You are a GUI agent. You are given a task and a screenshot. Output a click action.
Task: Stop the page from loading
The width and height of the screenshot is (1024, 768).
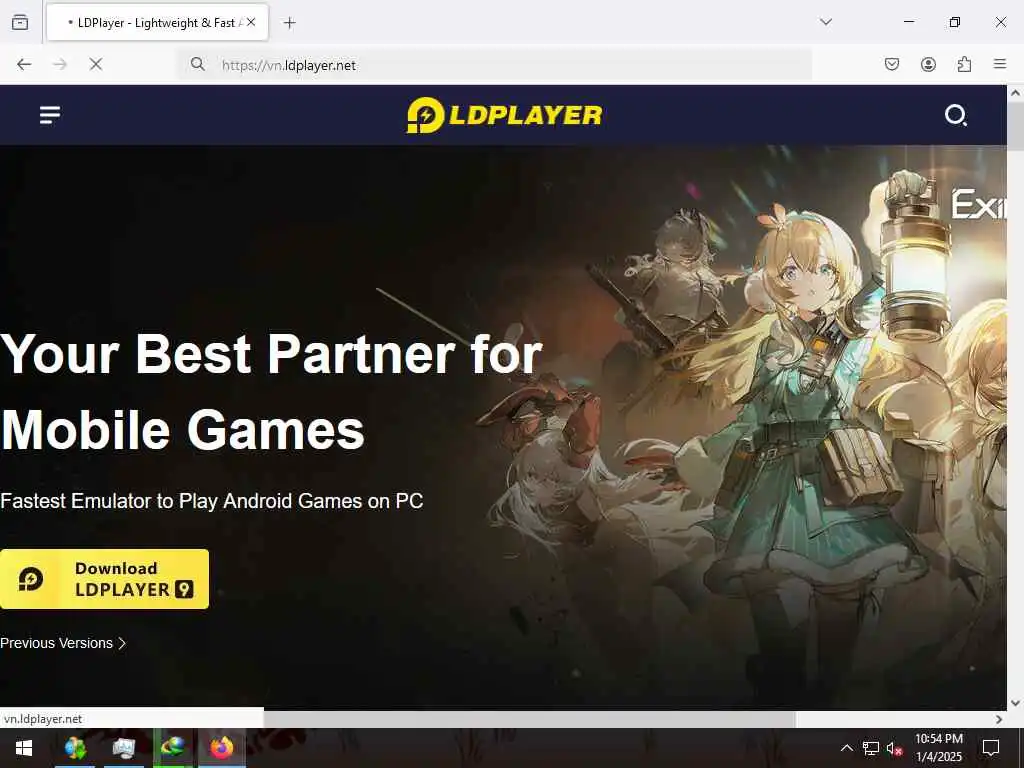click(96, 64)
